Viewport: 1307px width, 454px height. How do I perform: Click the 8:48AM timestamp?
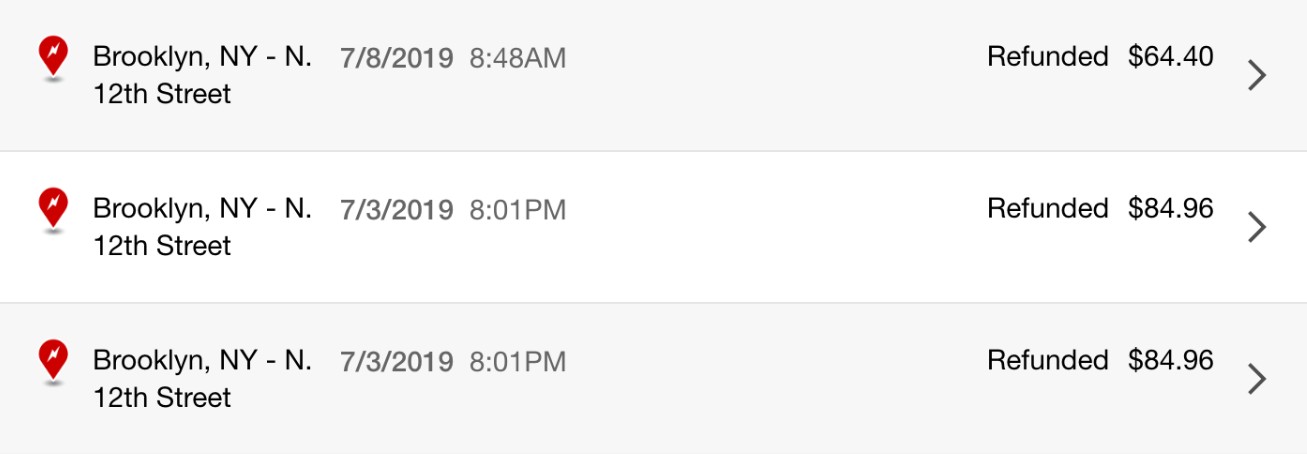[x=518, y=59]
